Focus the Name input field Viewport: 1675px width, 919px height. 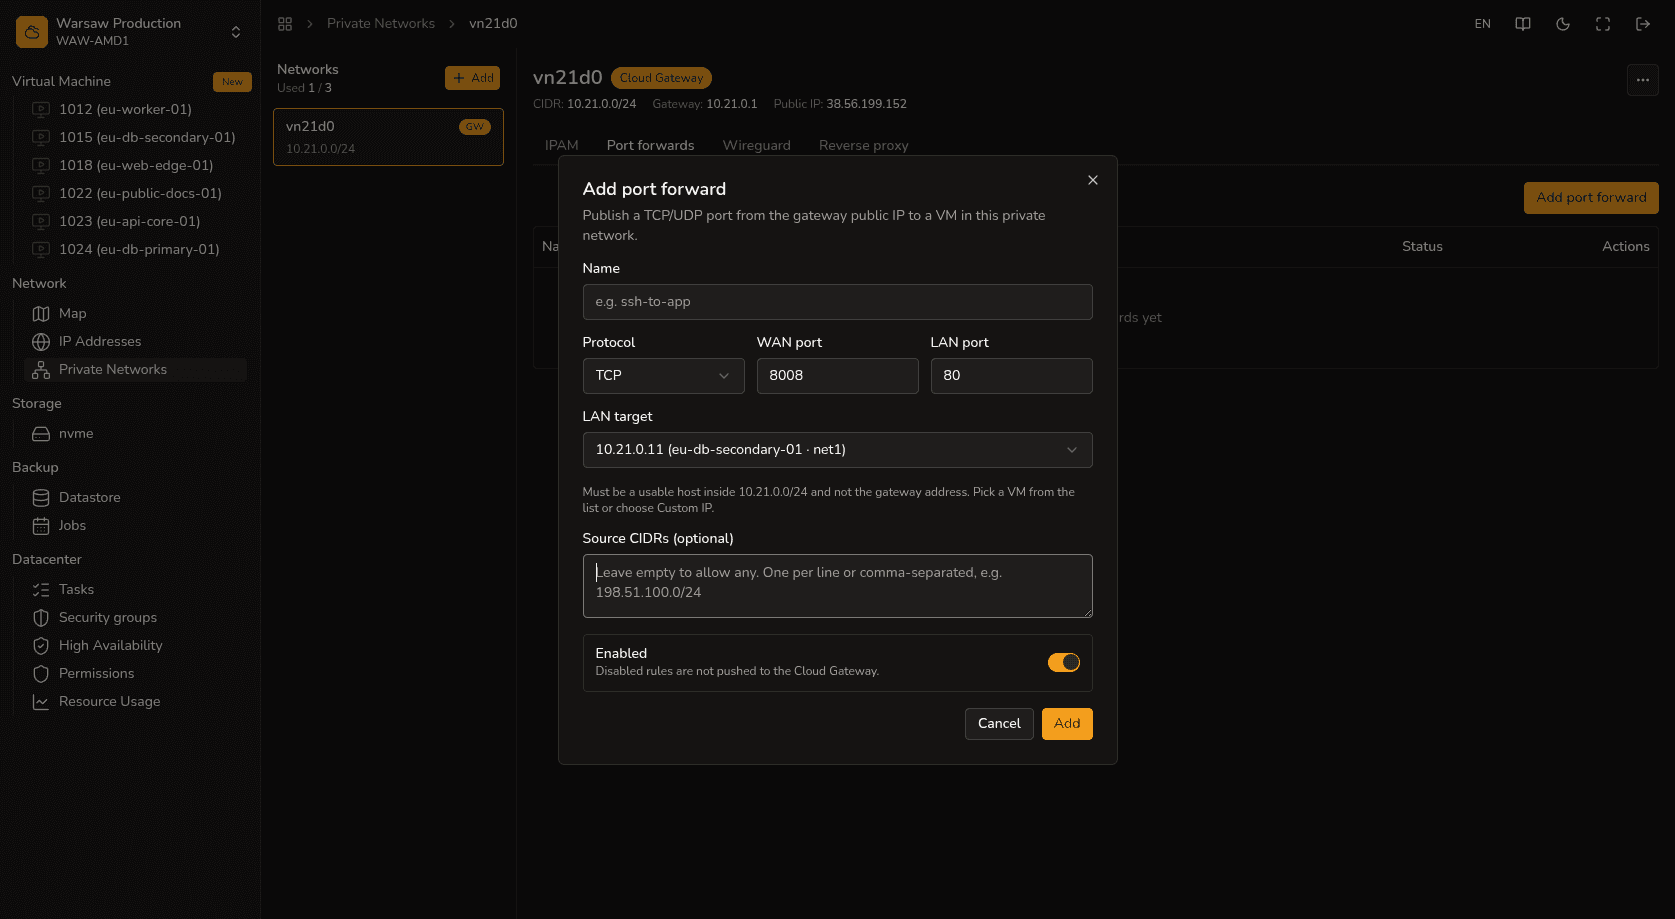click(x=837, y=302)
